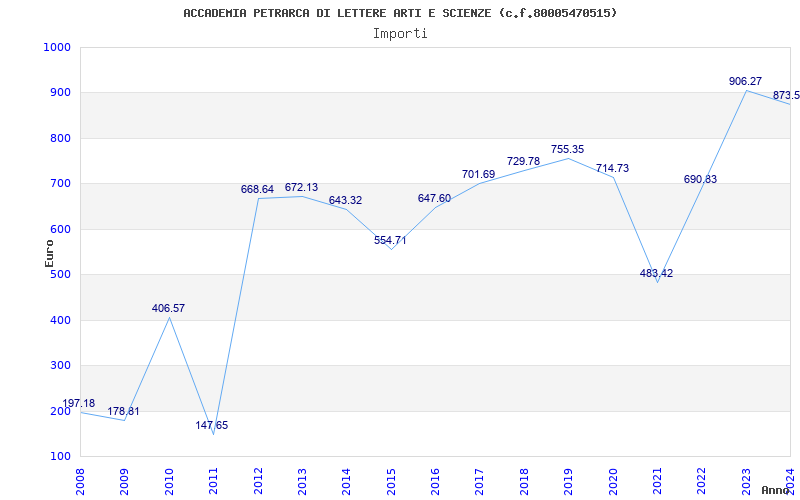Select data value 729.78

(523, 162)
